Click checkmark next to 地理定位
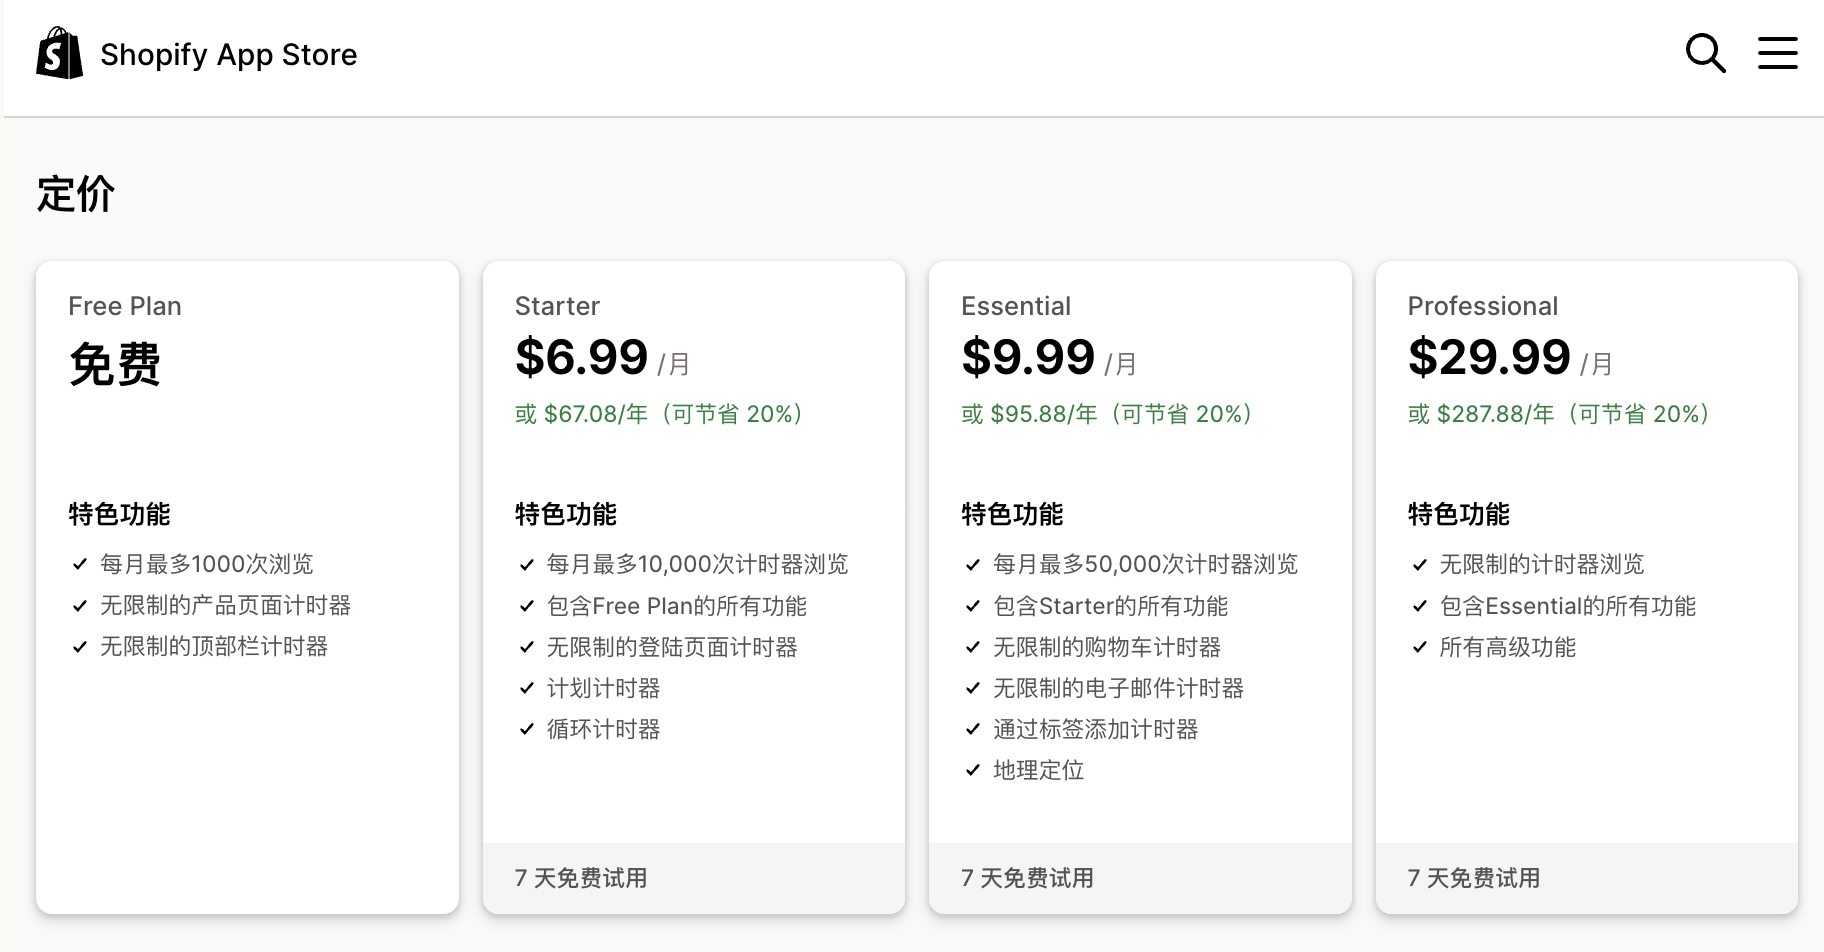The height and width of the screenshot is (952, 1824). (x=973, y=770)
